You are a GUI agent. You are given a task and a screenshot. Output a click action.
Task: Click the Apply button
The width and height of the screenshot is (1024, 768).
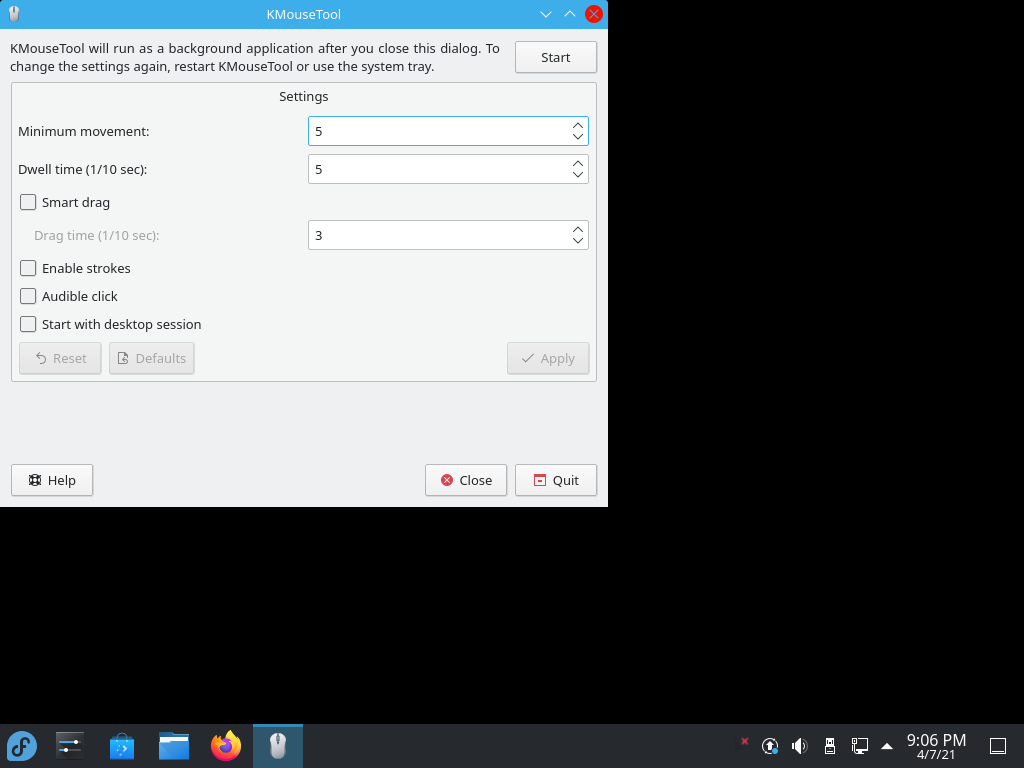tap(548, 359)
